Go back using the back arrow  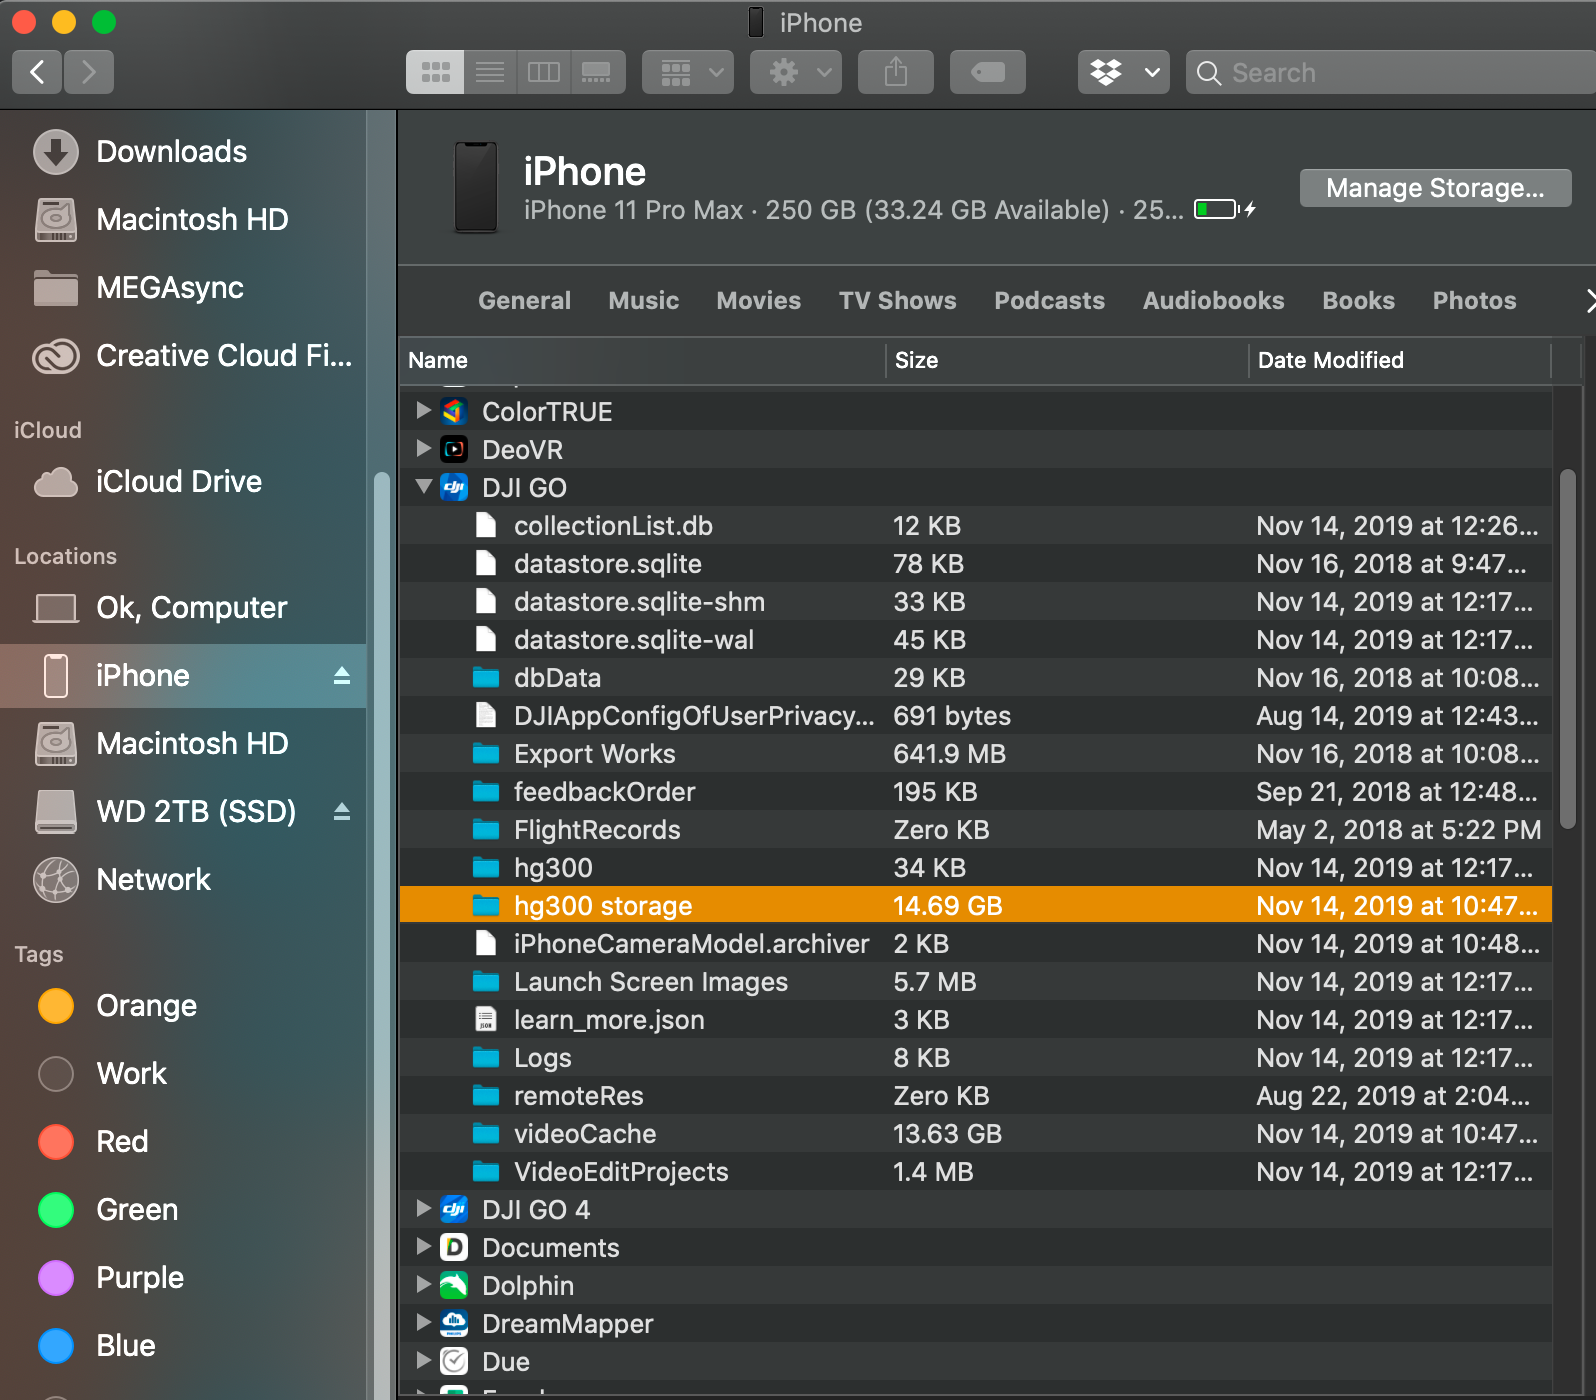click(x=38, y=72)
